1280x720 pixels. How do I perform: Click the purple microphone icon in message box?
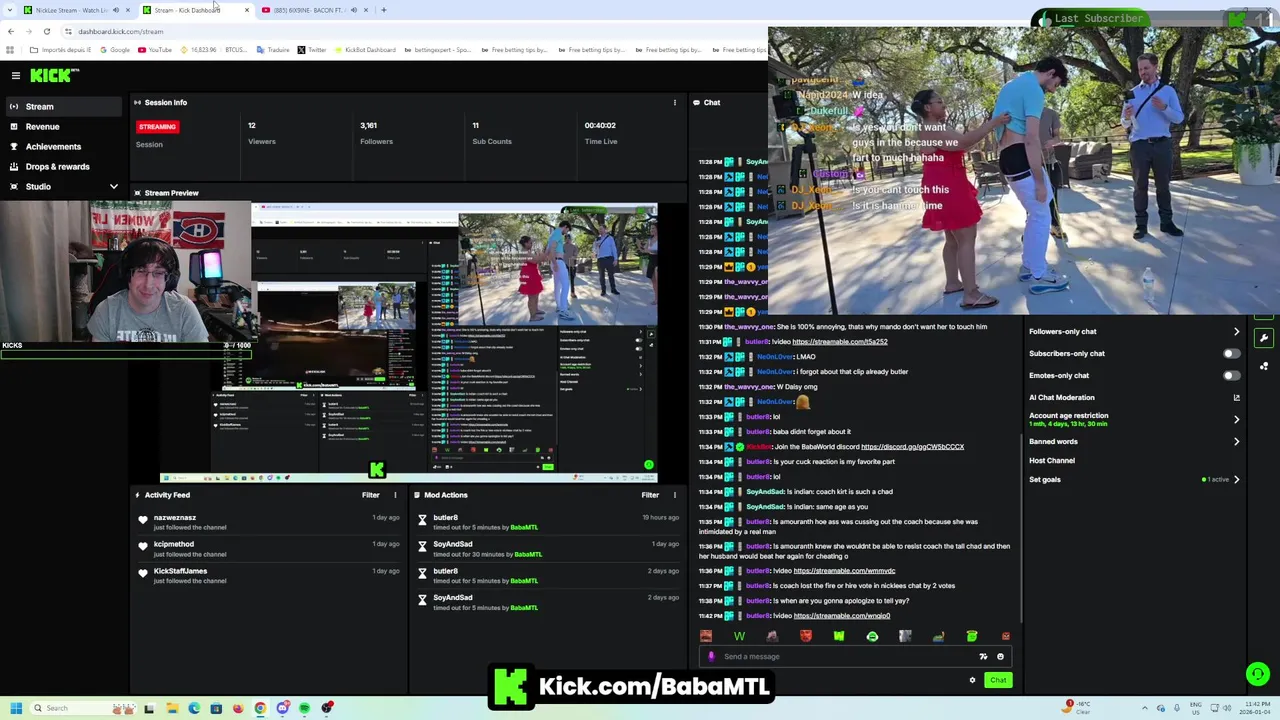[x=711, y=657]
